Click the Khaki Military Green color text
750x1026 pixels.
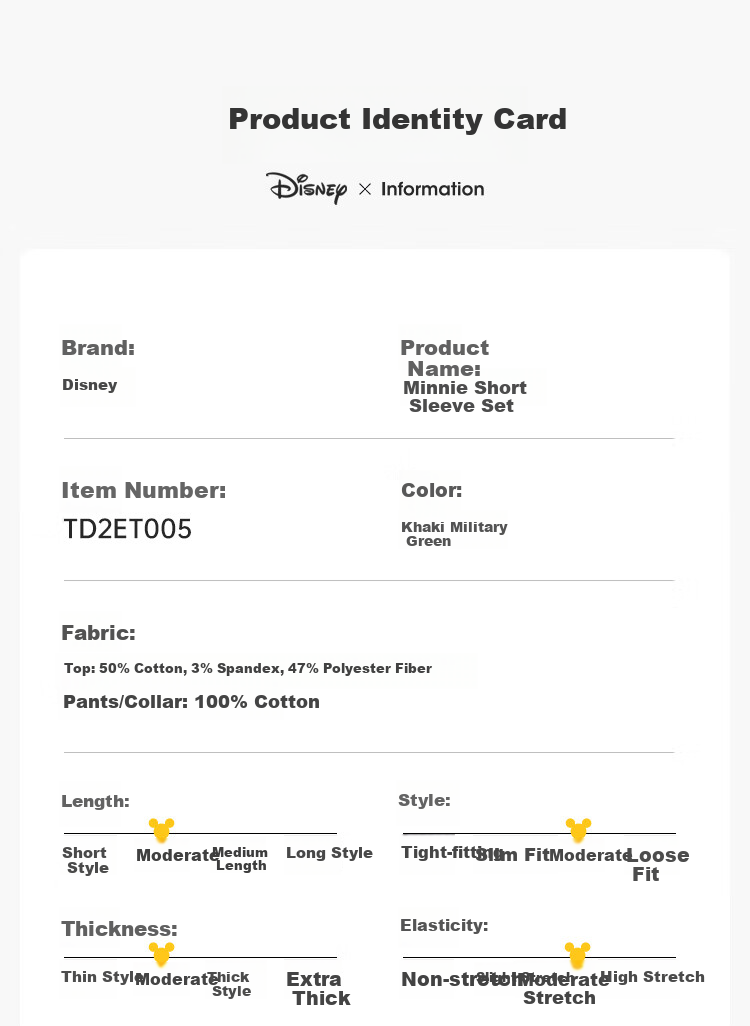coord(454,534)
